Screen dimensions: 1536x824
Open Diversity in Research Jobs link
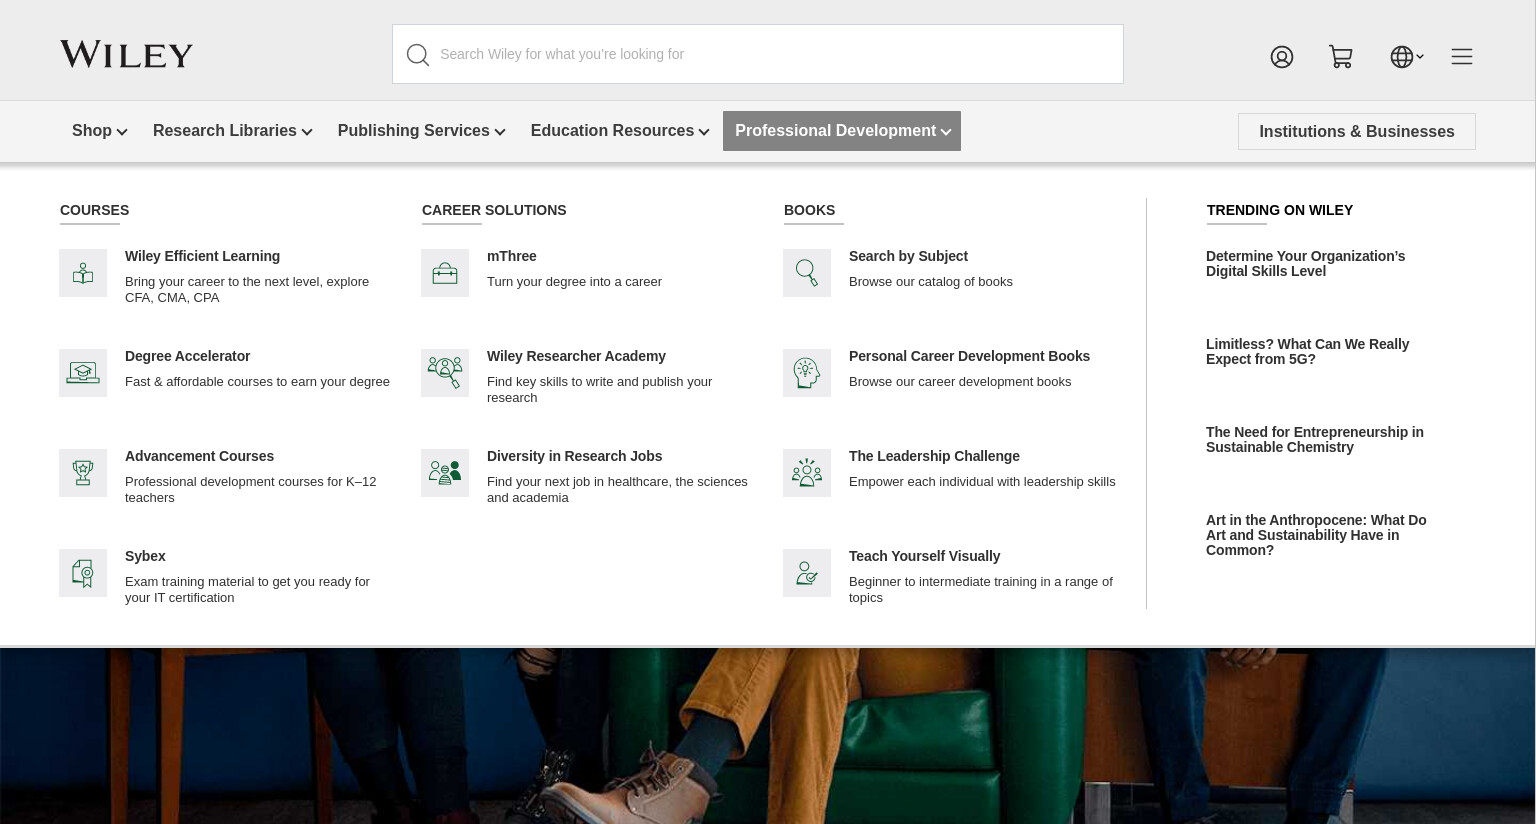[x=574, y=457]
